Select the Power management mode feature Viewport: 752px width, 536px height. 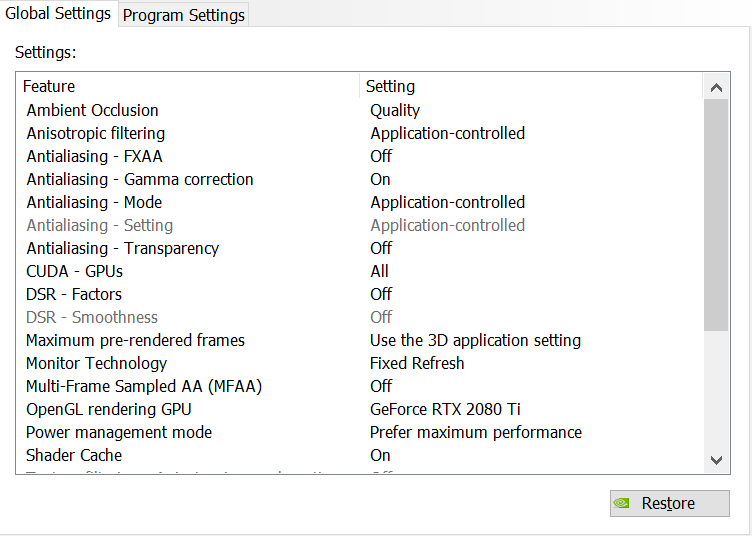[x=119, y=432]
